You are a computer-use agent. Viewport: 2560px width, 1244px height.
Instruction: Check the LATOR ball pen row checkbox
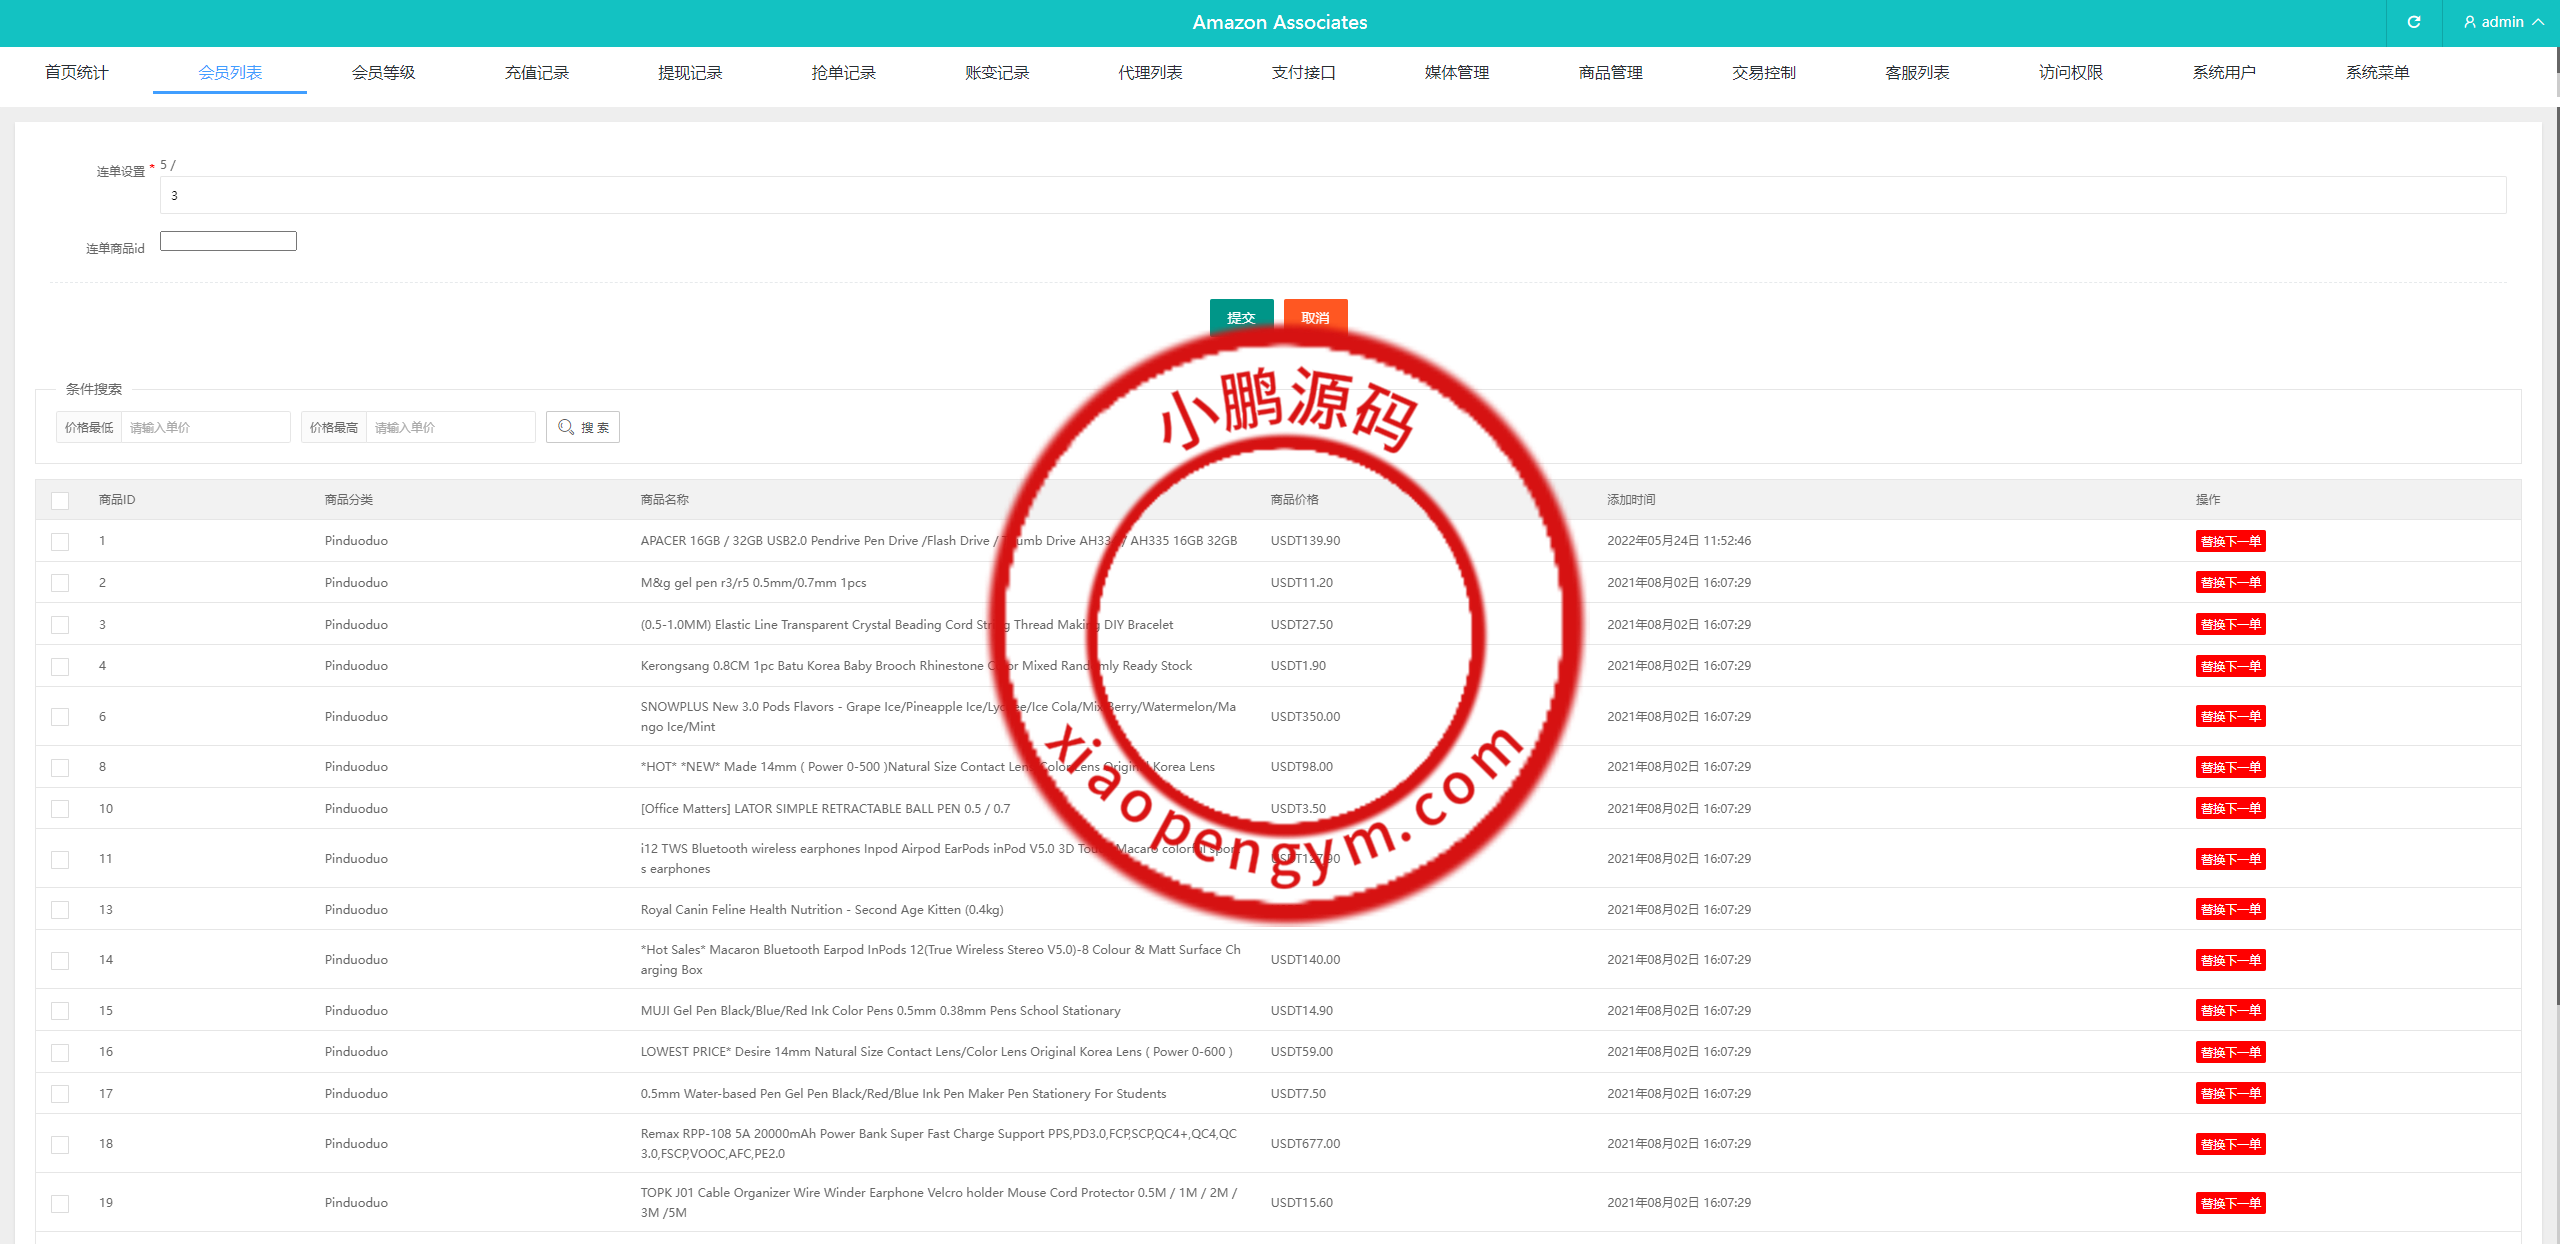[60, 809]
